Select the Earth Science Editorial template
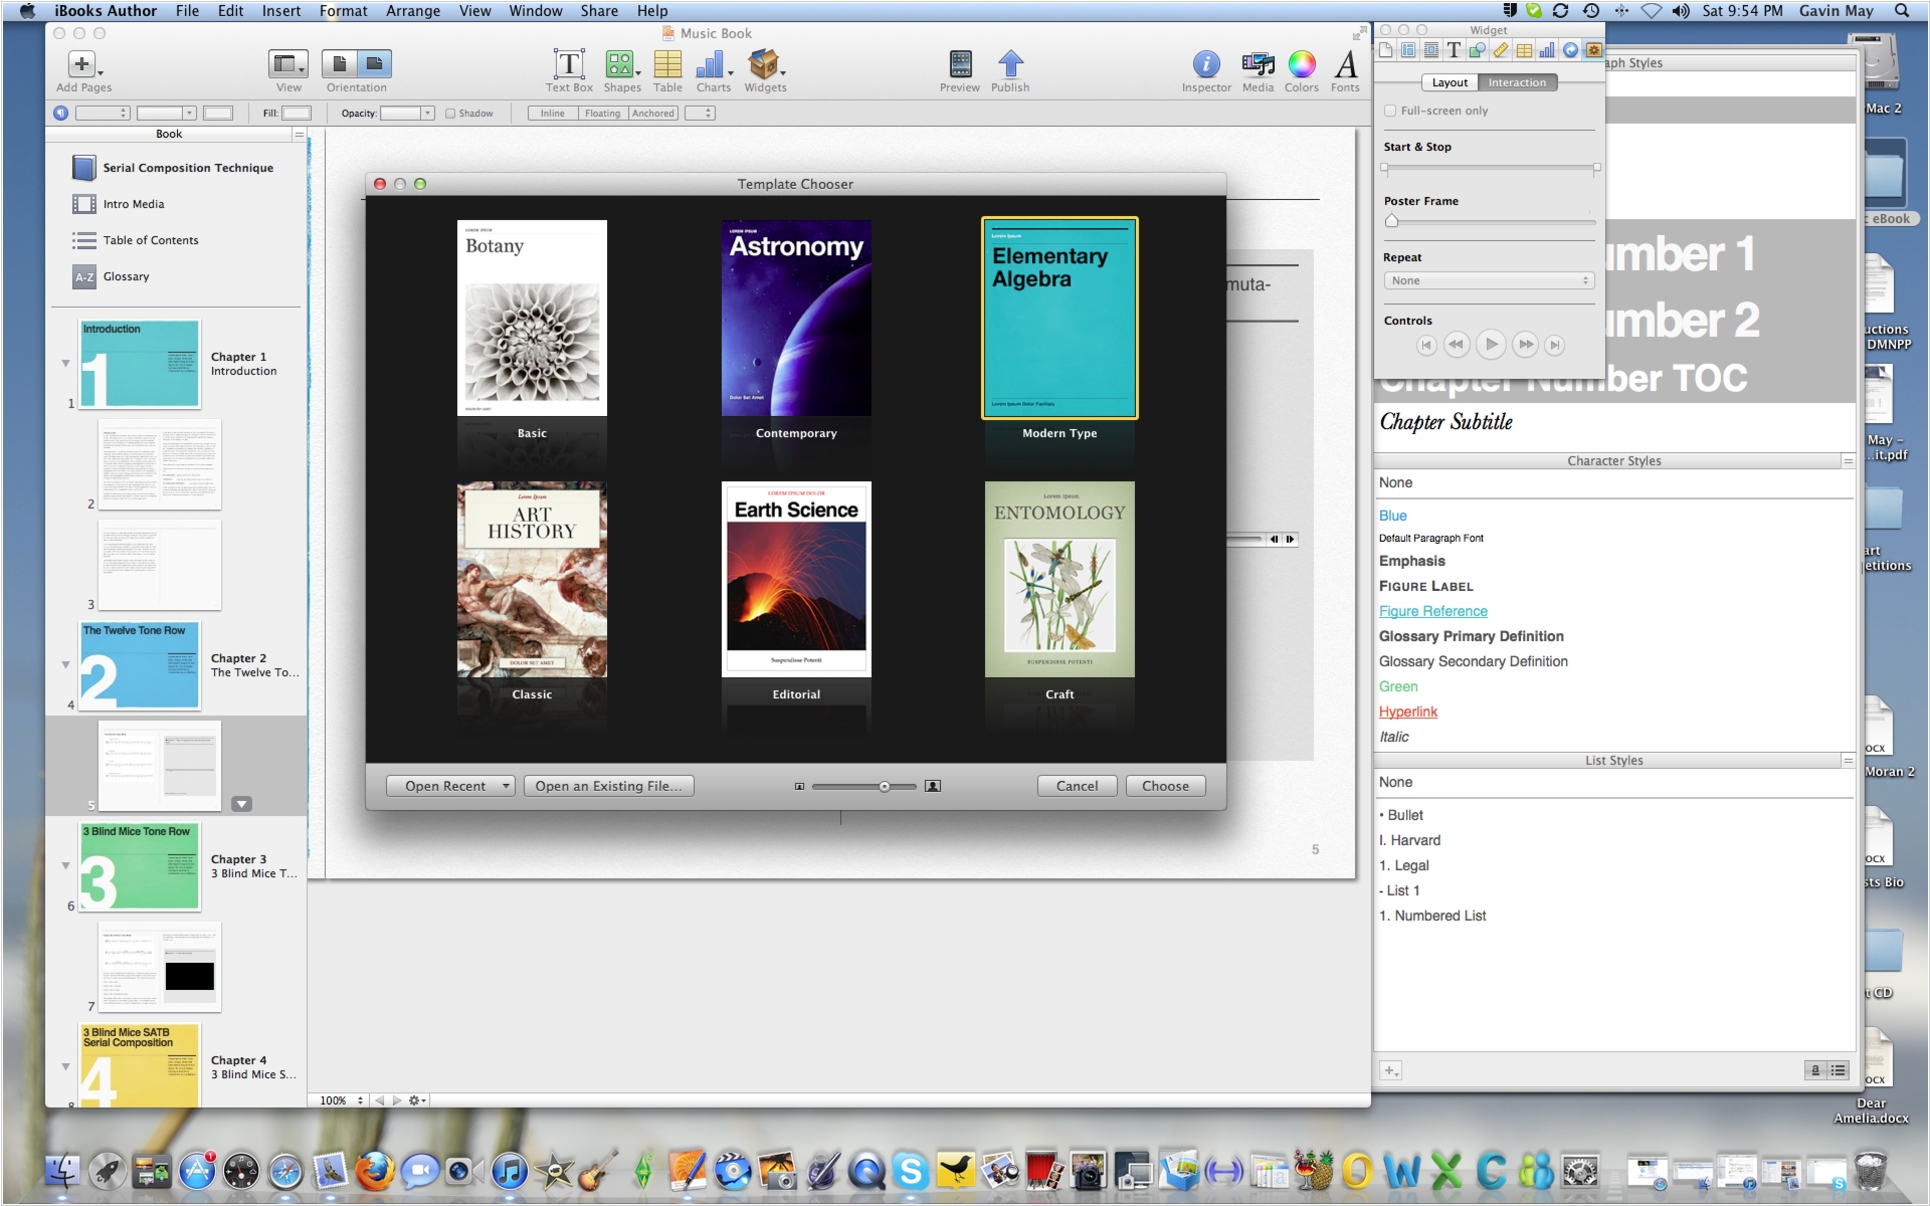 796,579
